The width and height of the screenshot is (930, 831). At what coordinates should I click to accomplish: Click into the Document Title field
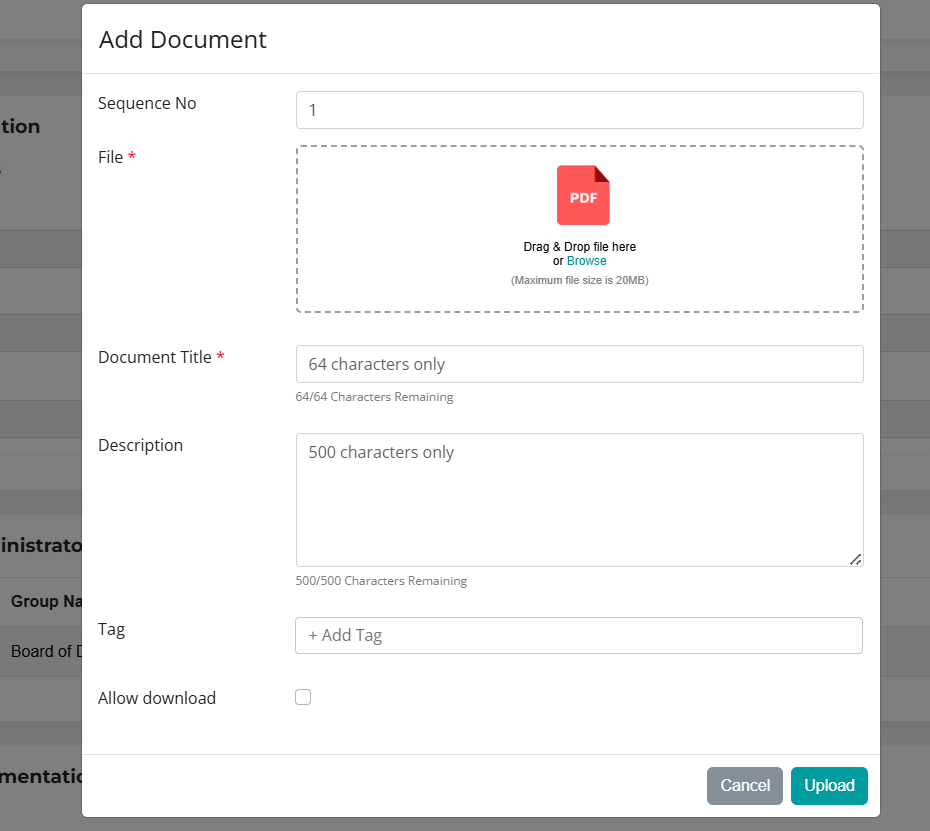pos(579,364)
